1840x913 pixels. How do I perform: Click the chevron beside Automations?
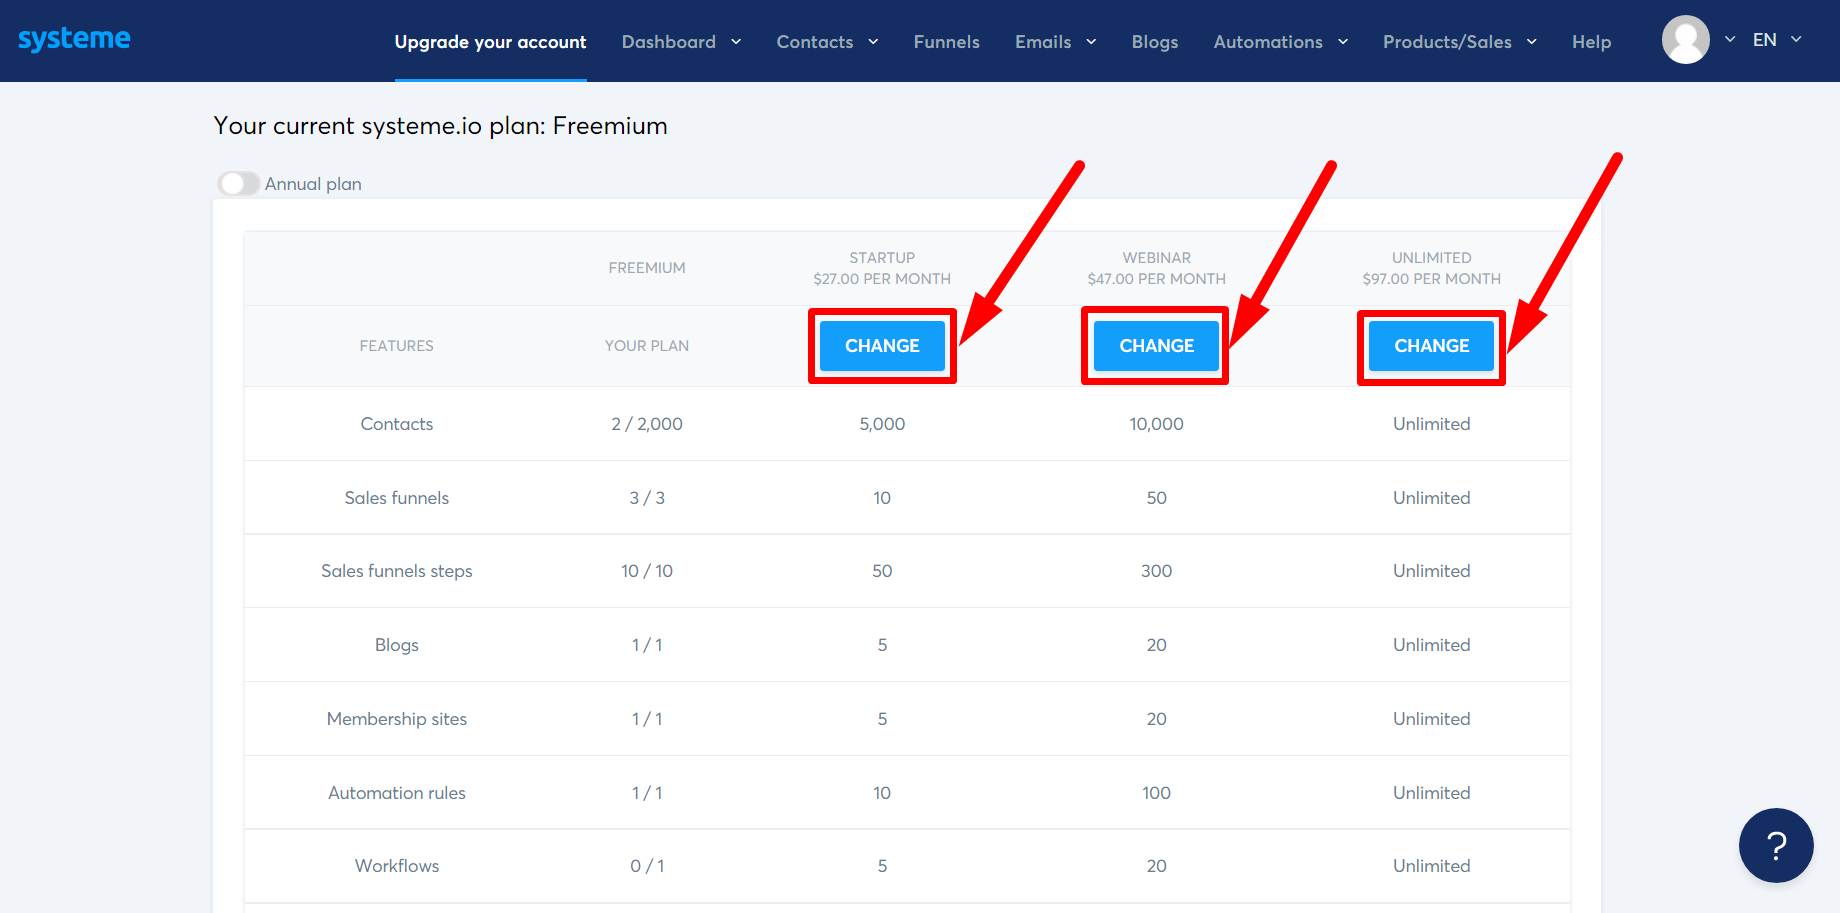point(1341,42)
